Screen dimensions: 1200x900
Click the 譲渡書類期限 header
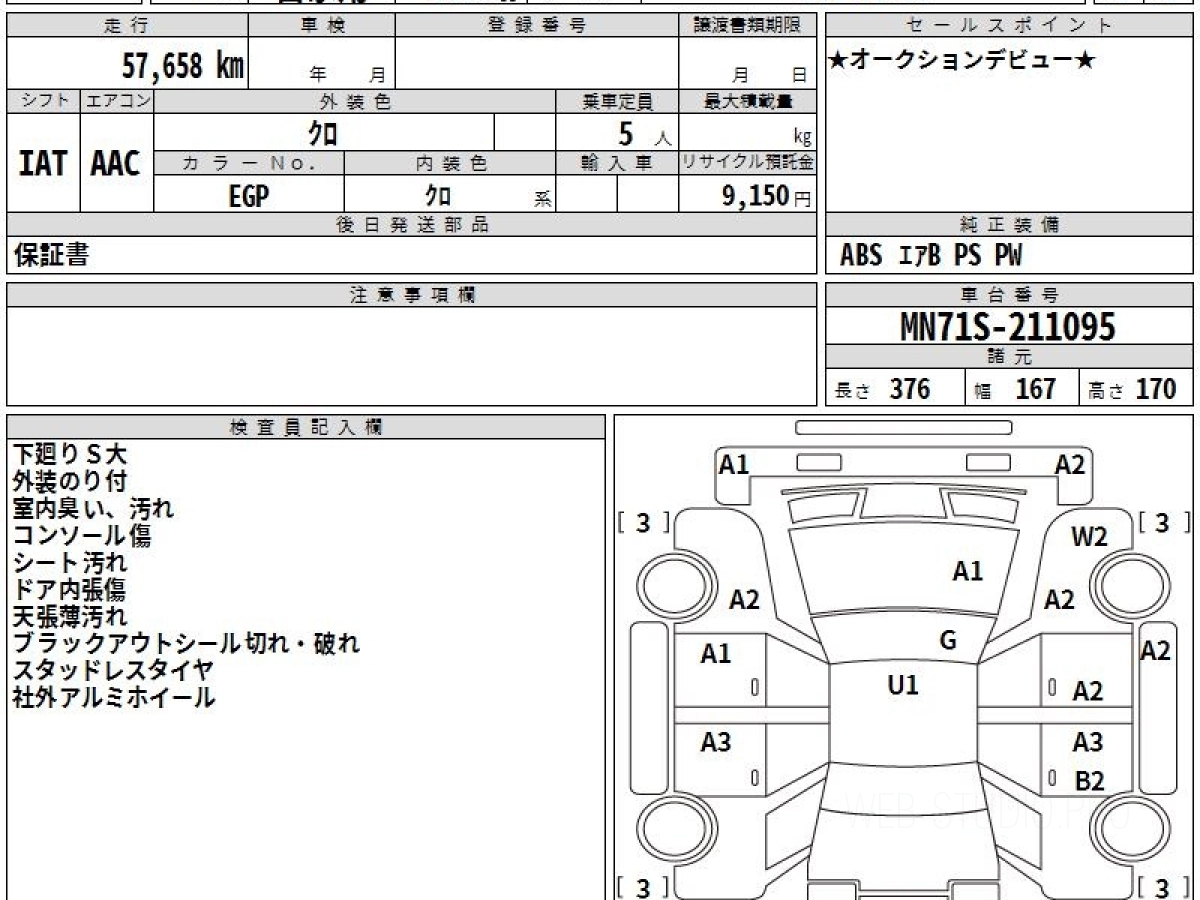tap(747, 26)
